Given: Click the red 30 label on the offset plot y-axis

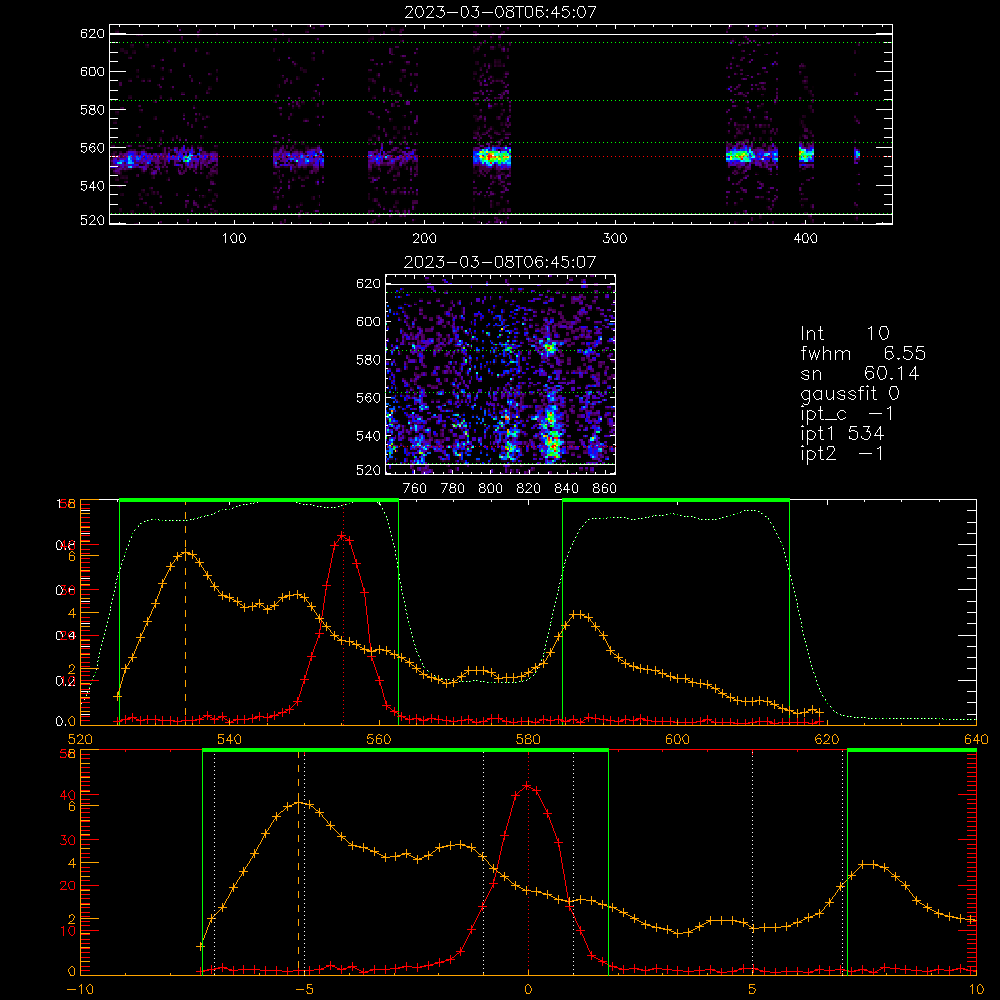Looking at the screenshot, I should click(x=68, y=840).
